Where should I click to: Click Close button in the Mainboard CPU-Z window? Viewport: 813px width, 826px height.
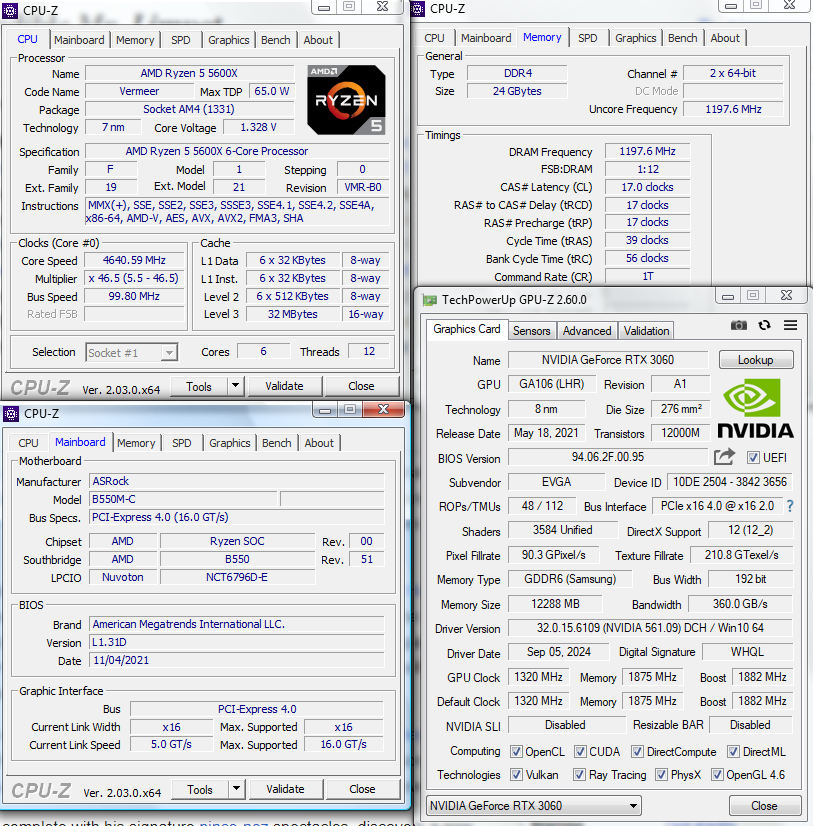click(x=363, y=789)
